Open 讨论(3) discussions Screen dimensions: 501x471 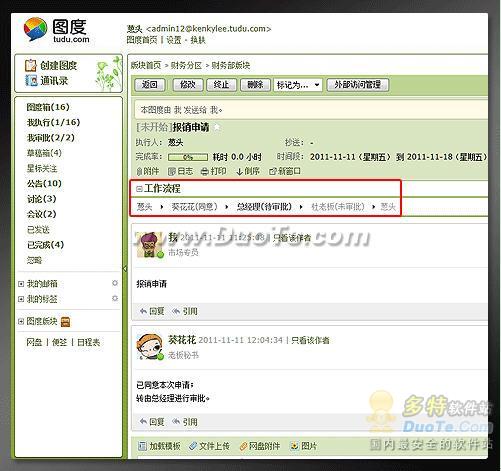pos(41,199)
